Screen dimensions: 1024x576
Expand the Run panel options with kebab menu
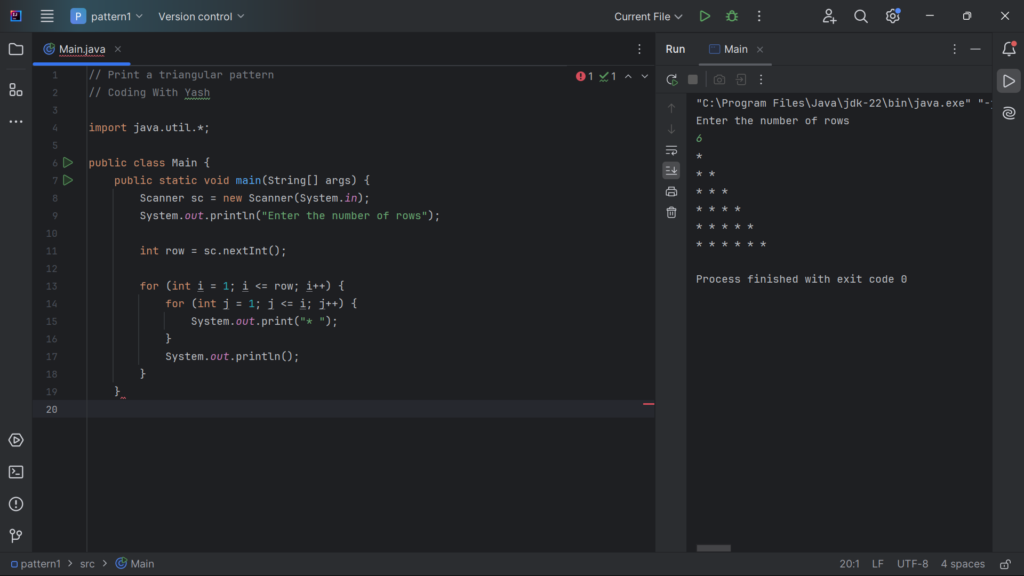(953, 48)
